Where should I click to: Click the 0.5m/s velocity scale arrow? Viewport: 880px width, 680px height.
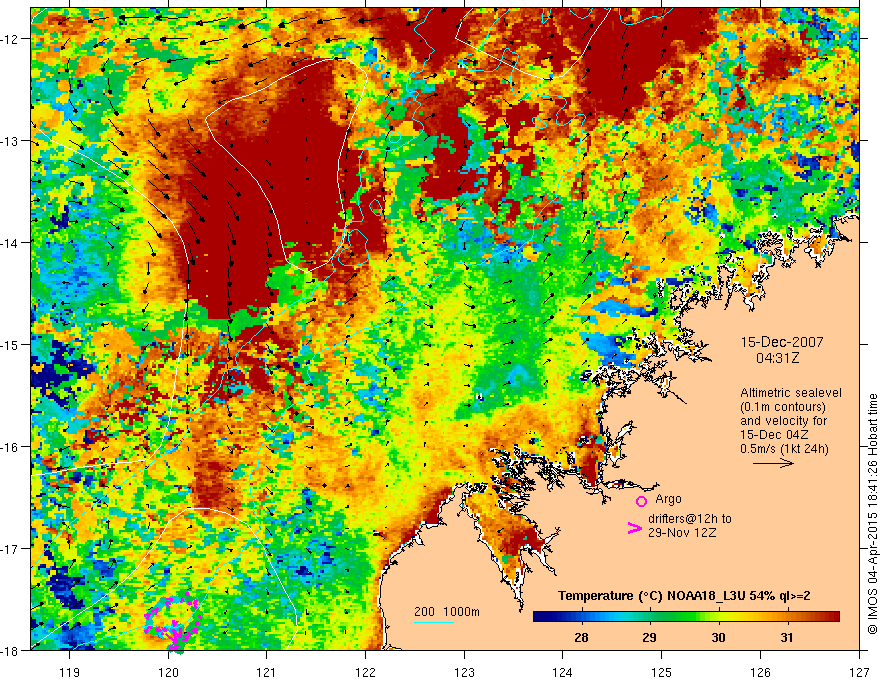773,463
